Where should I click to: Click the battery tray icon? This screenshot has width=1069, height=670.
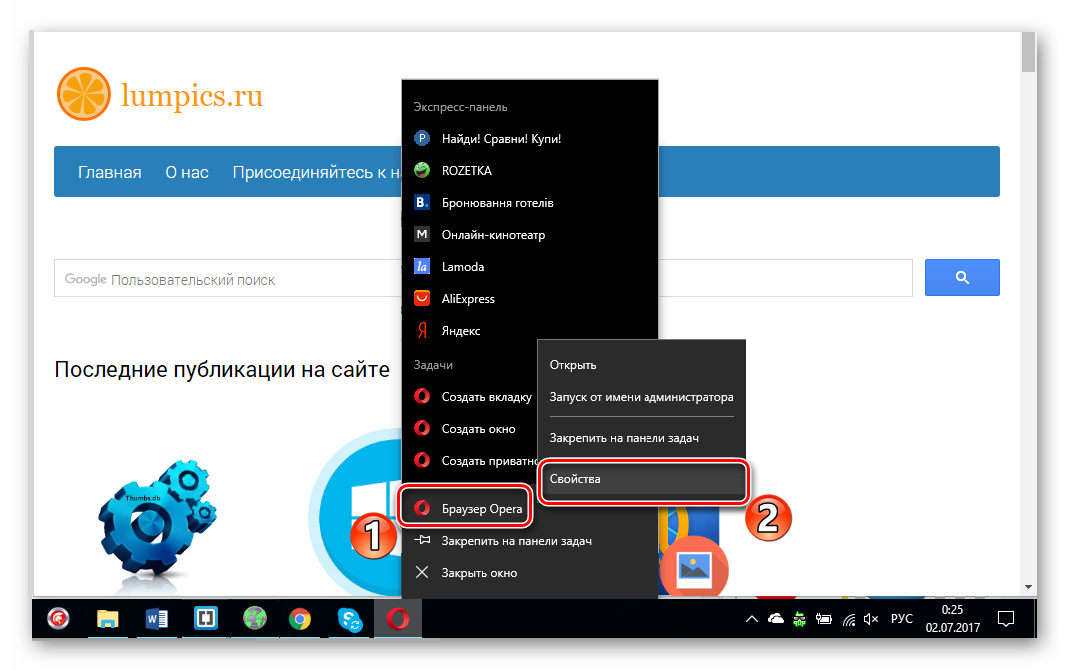pos(824,619)
